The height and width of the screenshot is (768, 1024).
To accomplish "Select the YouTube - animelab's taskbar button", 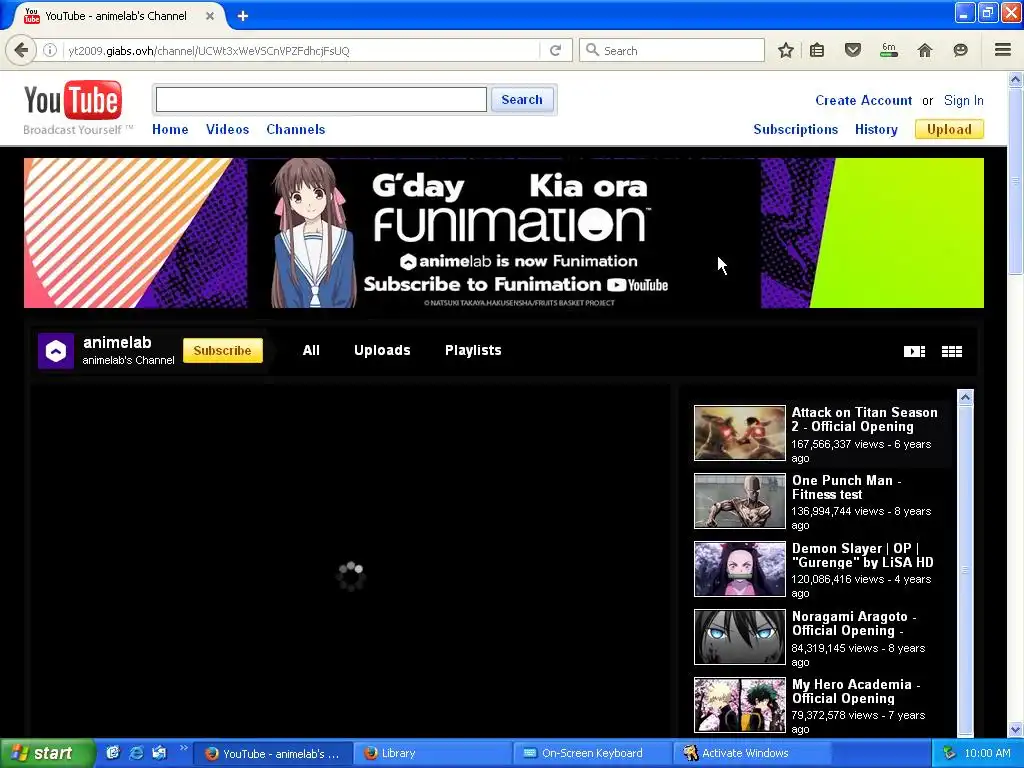I will coord(274,753).
